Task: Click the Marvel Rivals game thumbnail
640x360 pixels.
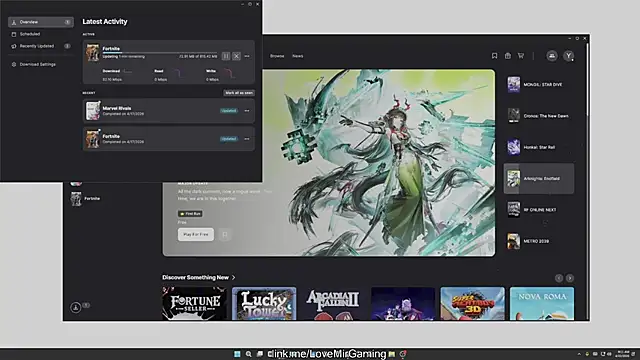Action: (93, 111)
